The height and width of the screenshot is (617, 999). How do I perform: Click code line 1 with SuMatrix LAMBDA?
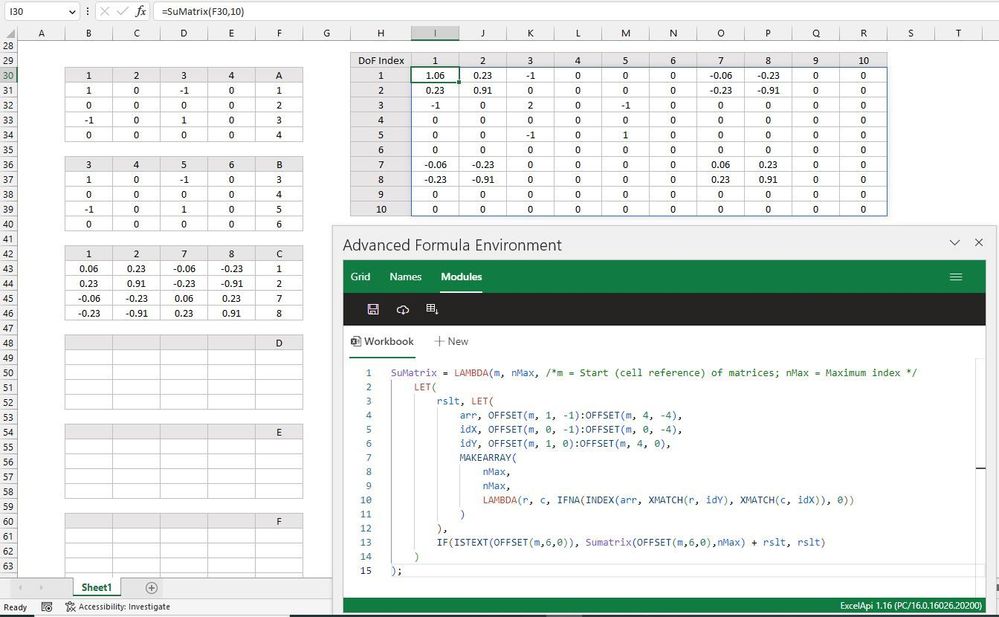pos(654,373)
